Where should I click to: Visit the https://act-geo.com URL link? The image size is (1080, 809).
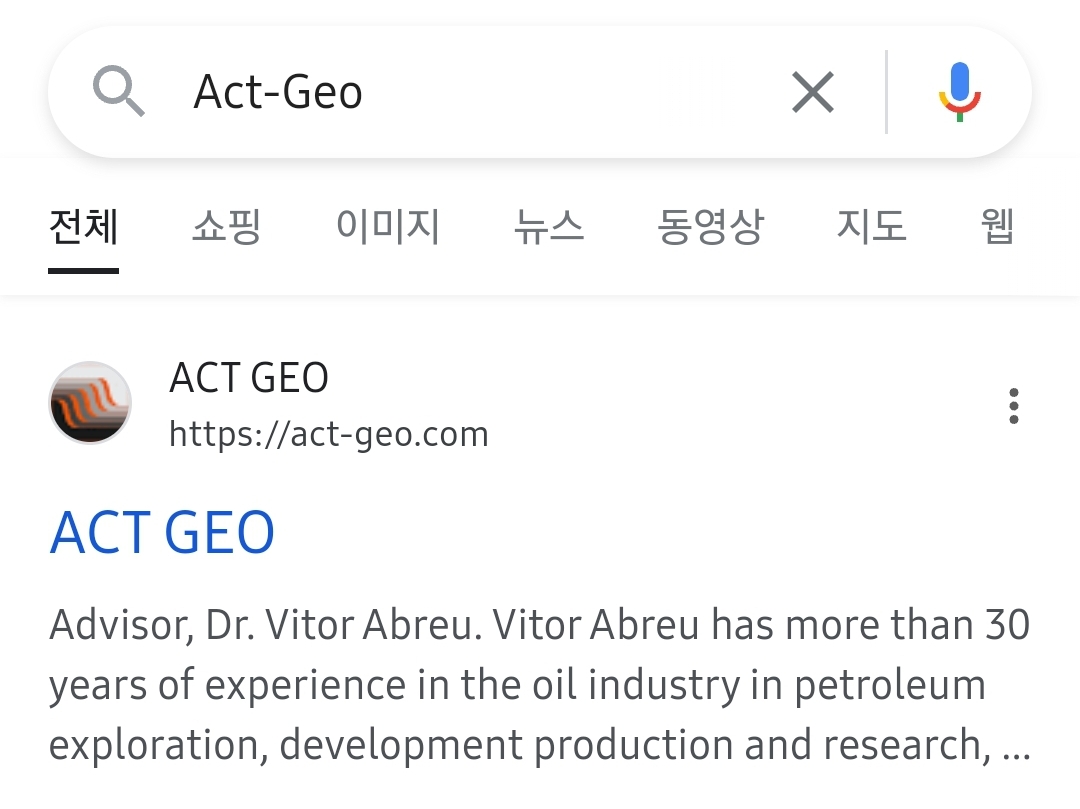[x=329, y=434]
